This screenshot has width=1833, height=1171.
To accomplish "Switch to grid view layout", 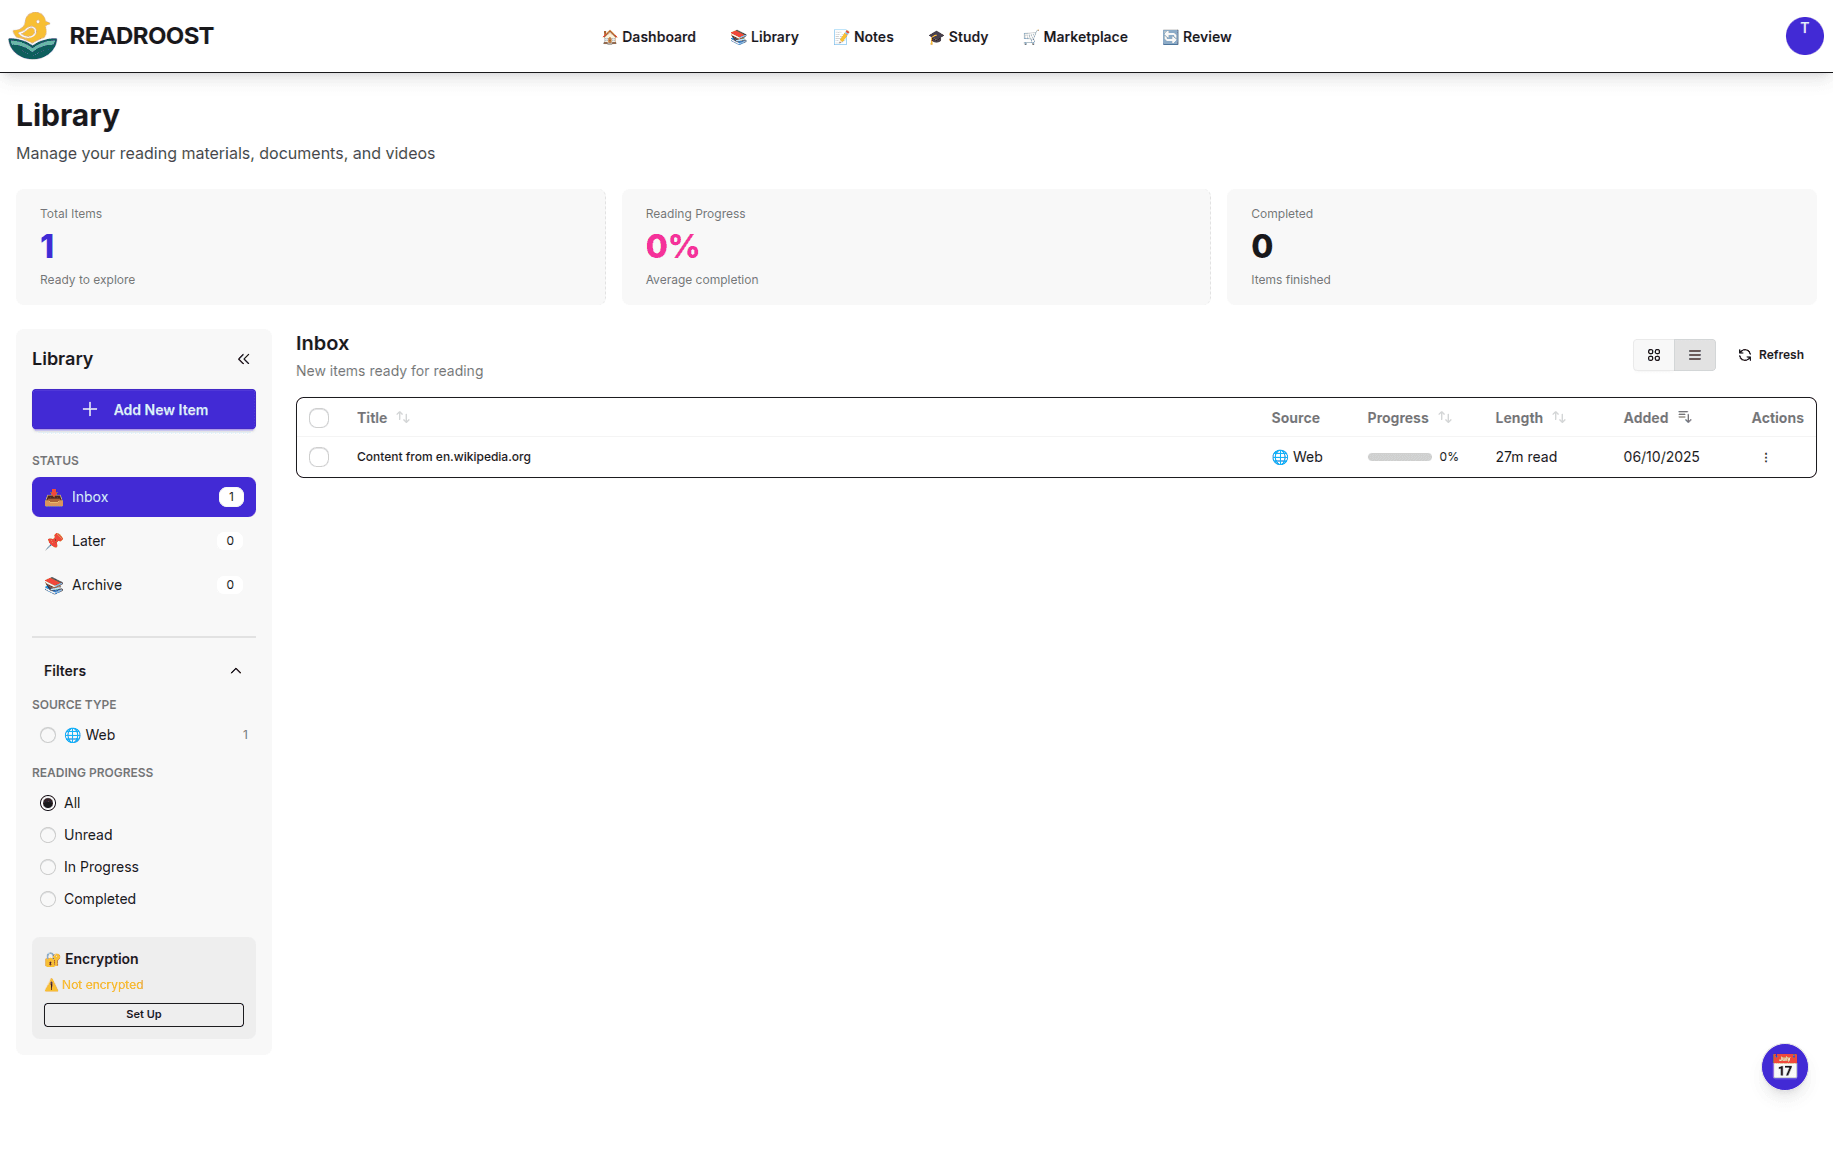I will [x=1654, y=355].
